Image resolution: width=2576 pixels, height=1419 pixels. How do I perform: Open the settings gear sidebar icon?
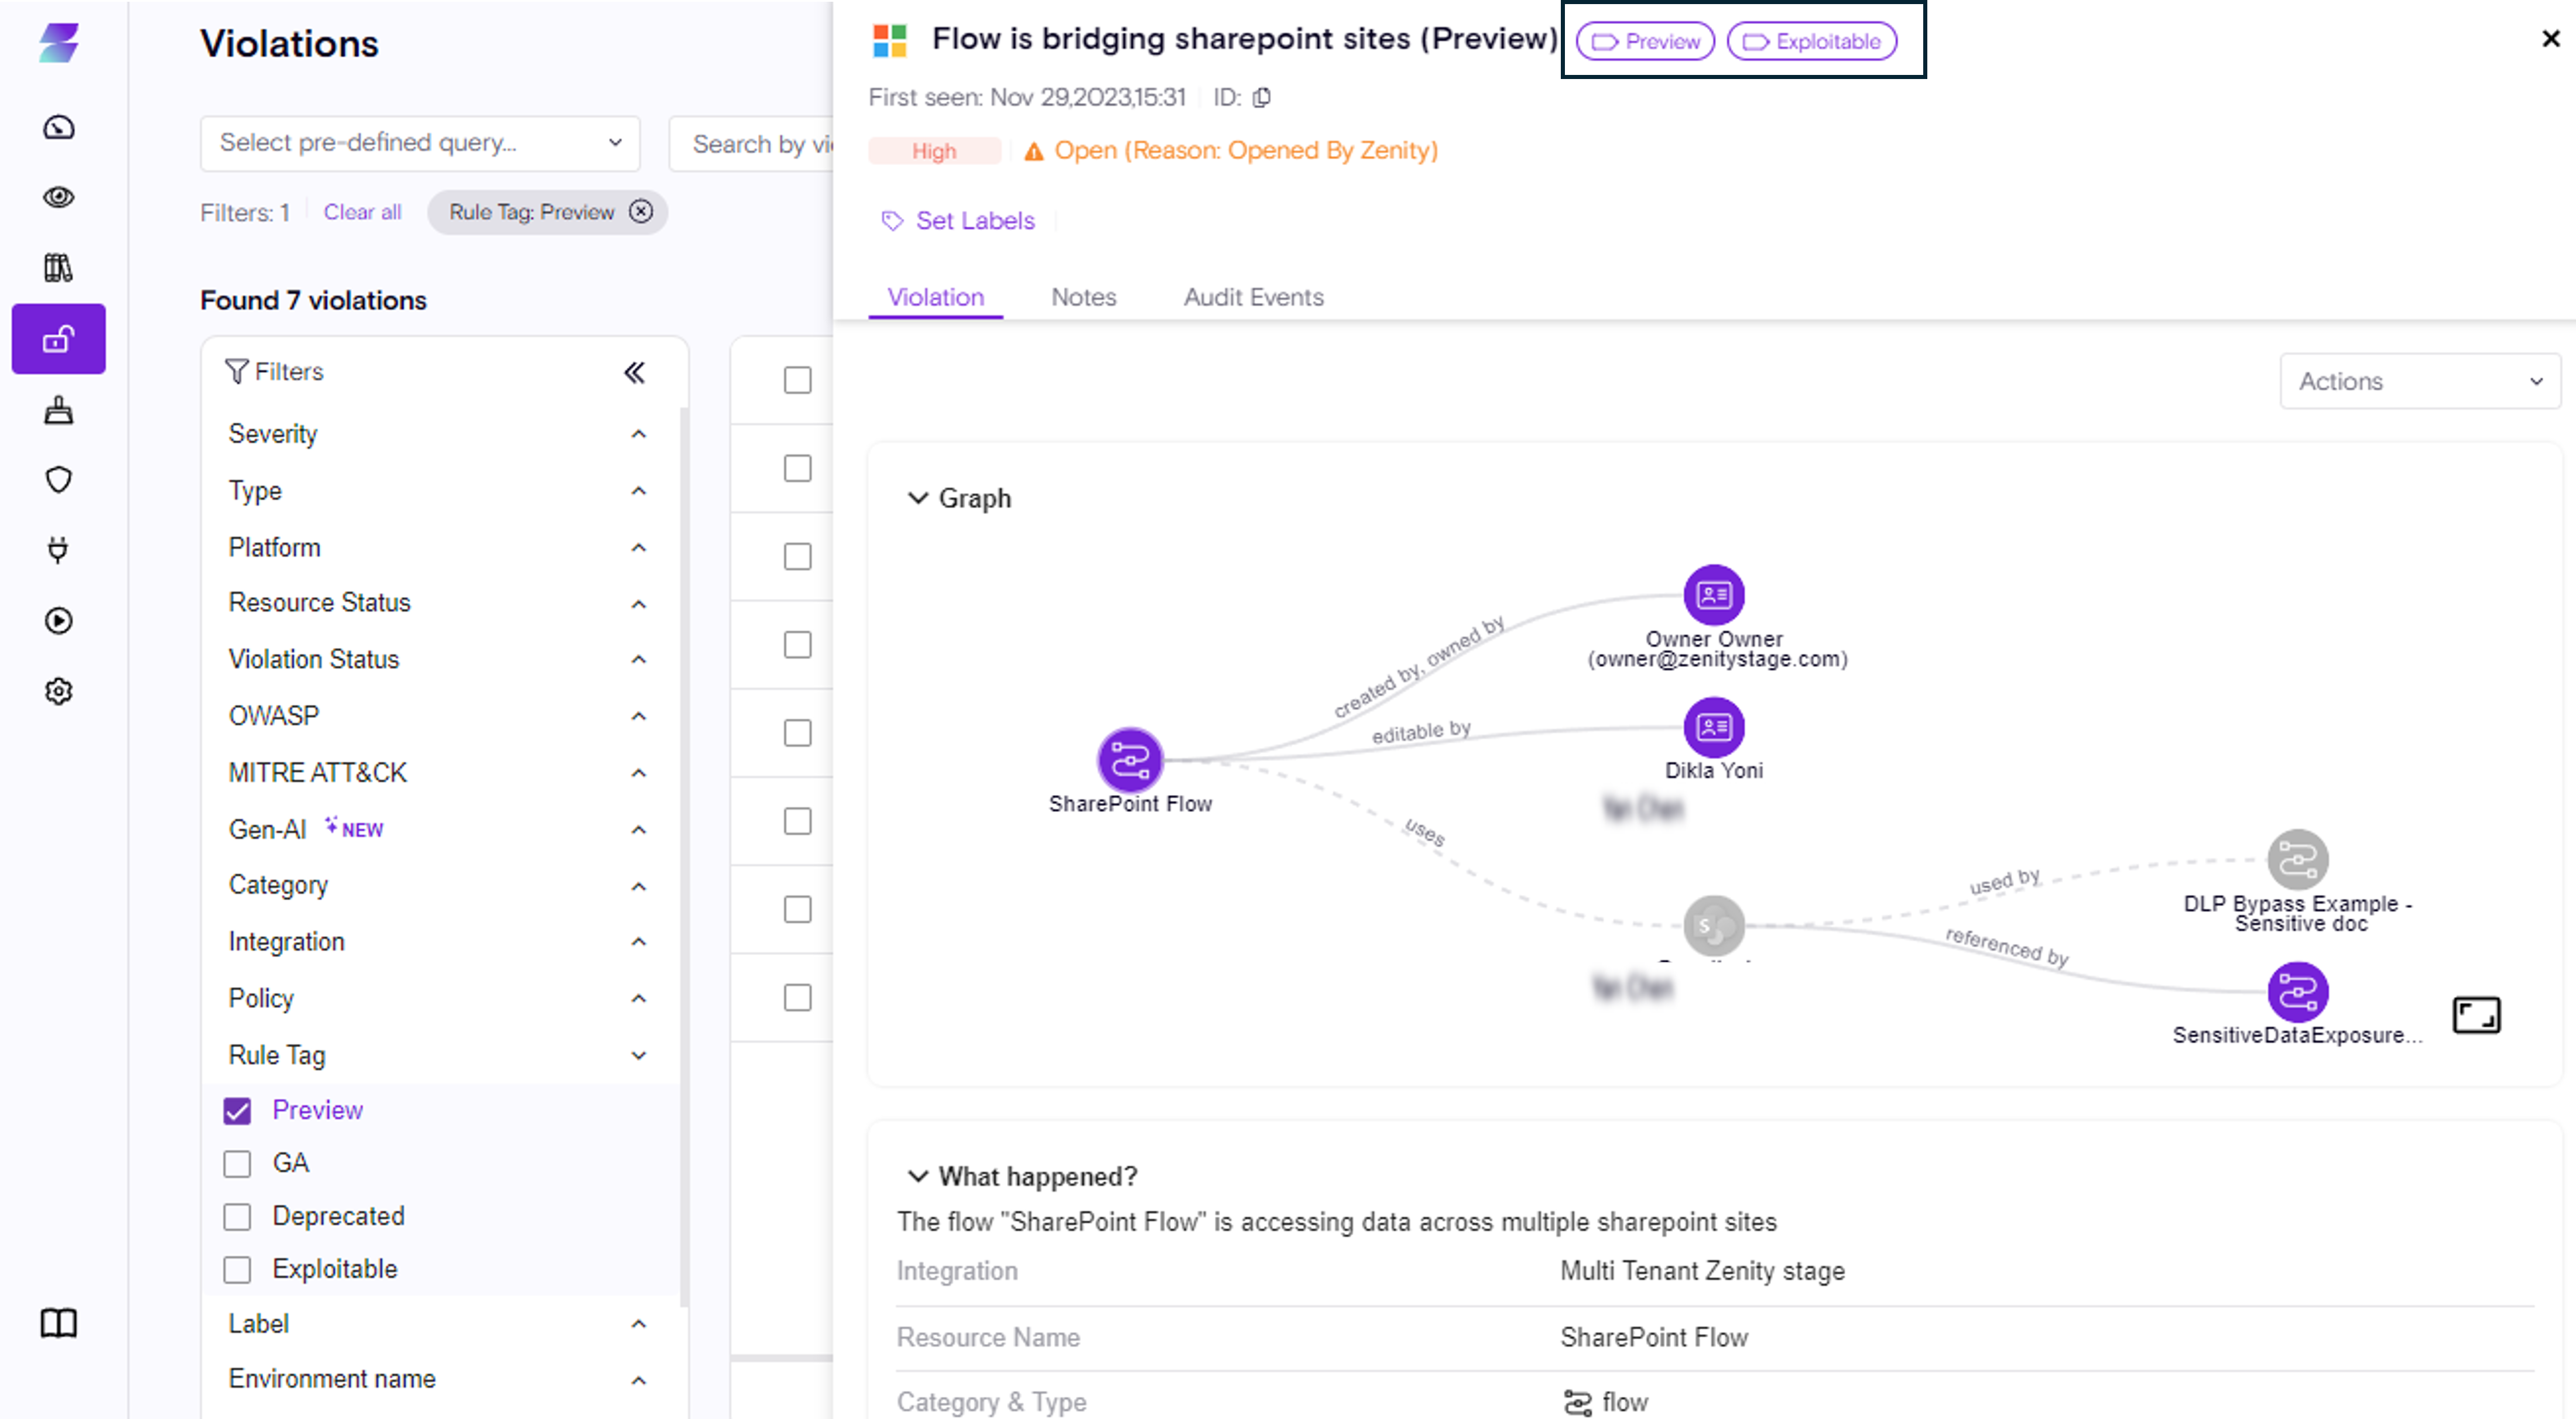pyautogui.click(x=59, y=691)
